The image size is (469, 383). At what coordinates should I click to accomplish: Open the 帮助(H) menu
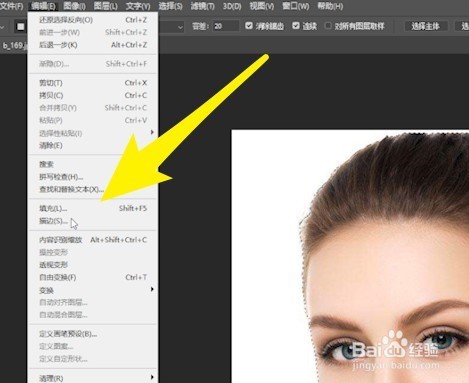pos(330,6)
